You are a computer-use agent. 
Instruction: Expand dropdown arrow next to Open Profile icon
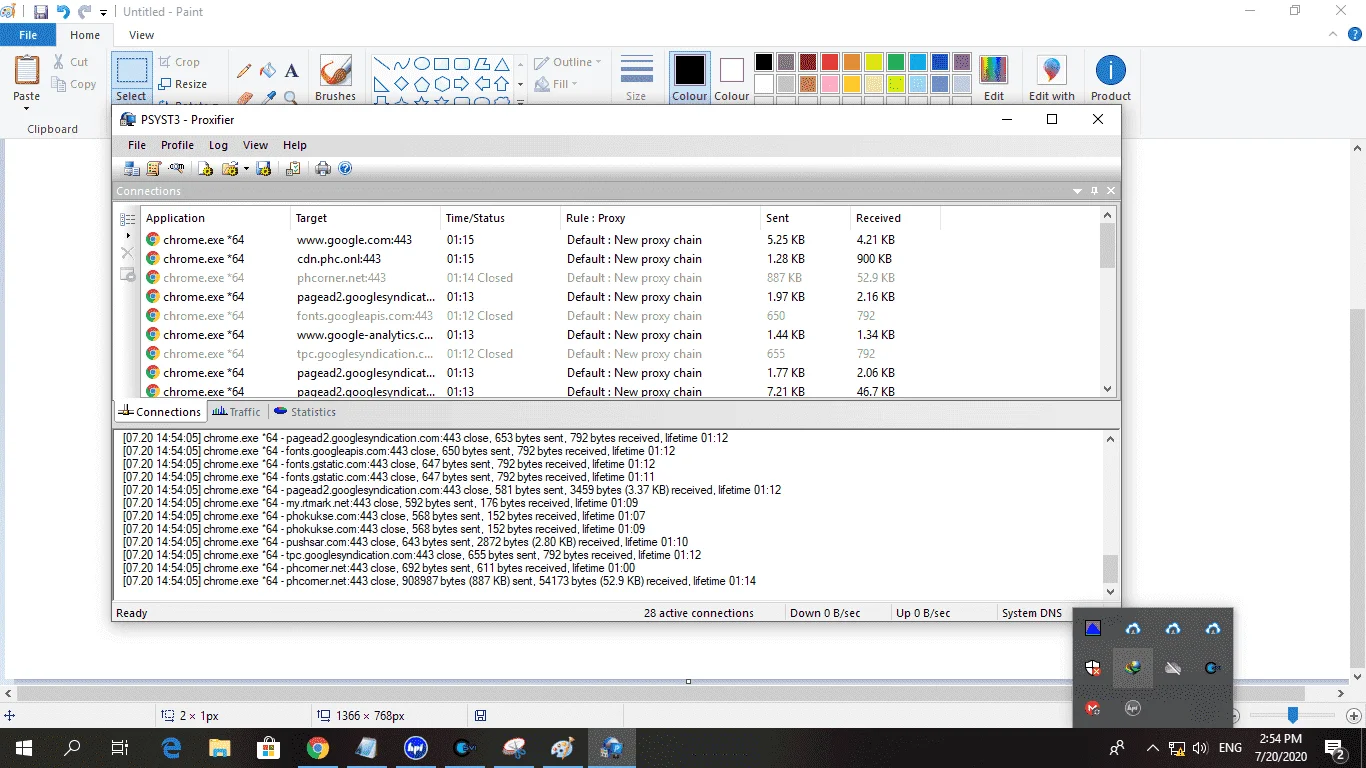[246, 169]
